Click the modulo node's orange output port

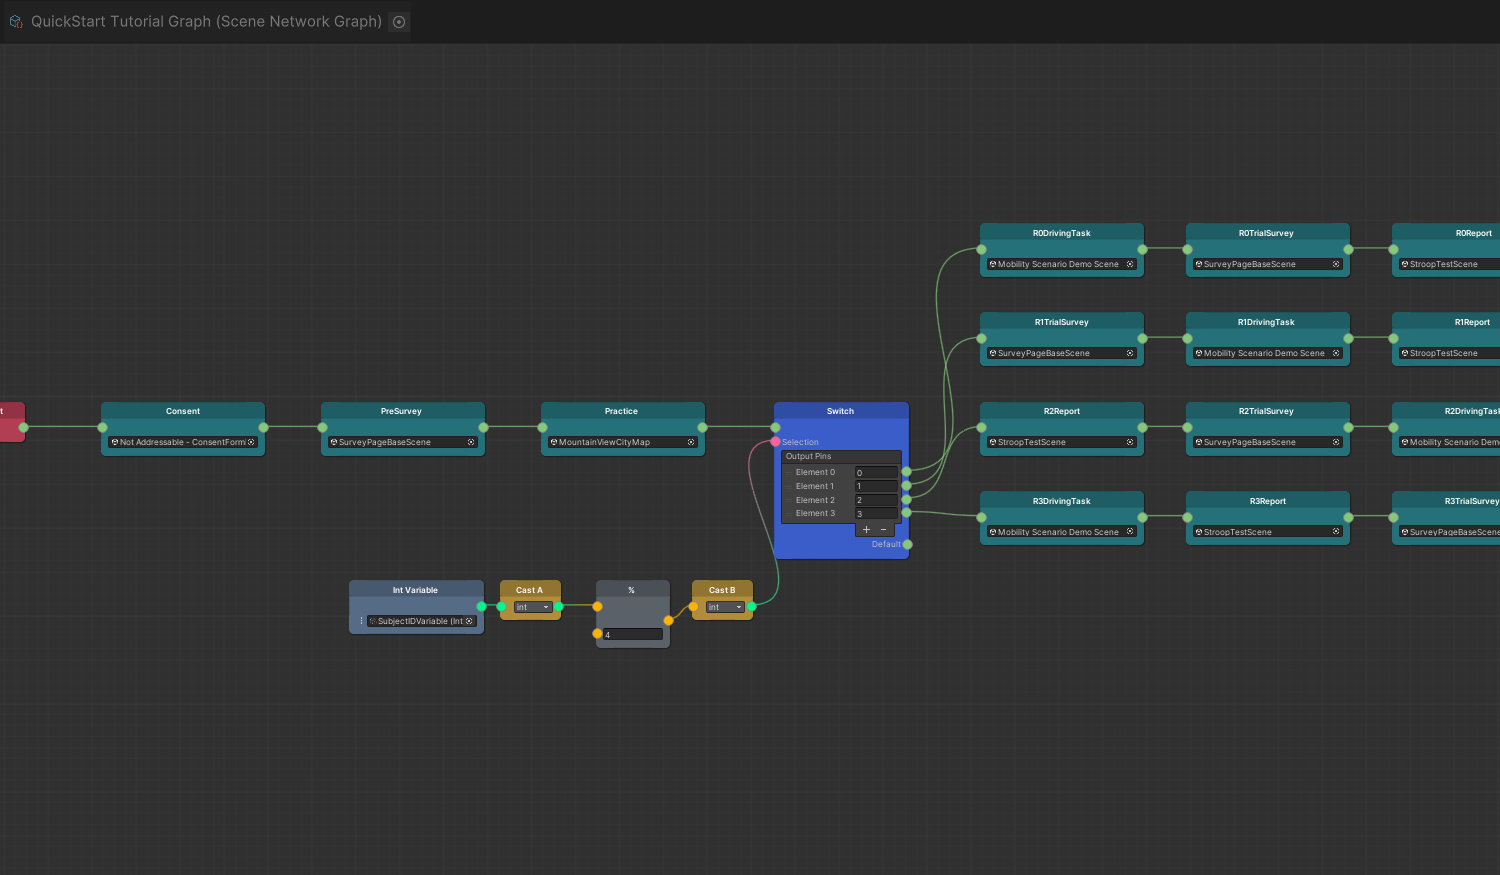[x=668, y=621]
